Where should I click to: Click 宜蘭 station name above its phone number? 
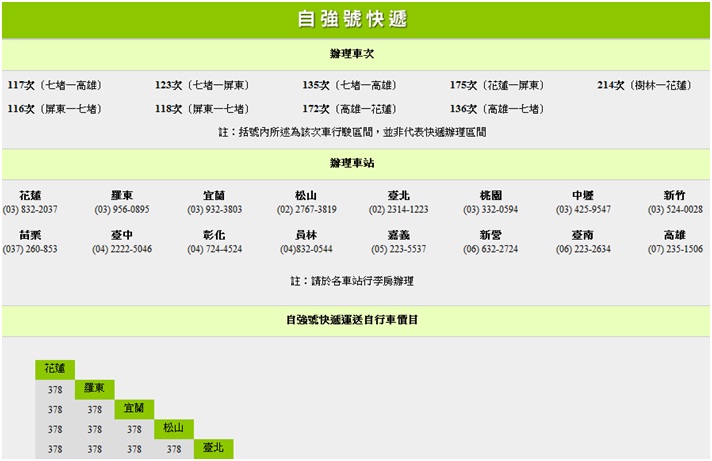pos(214,195)
